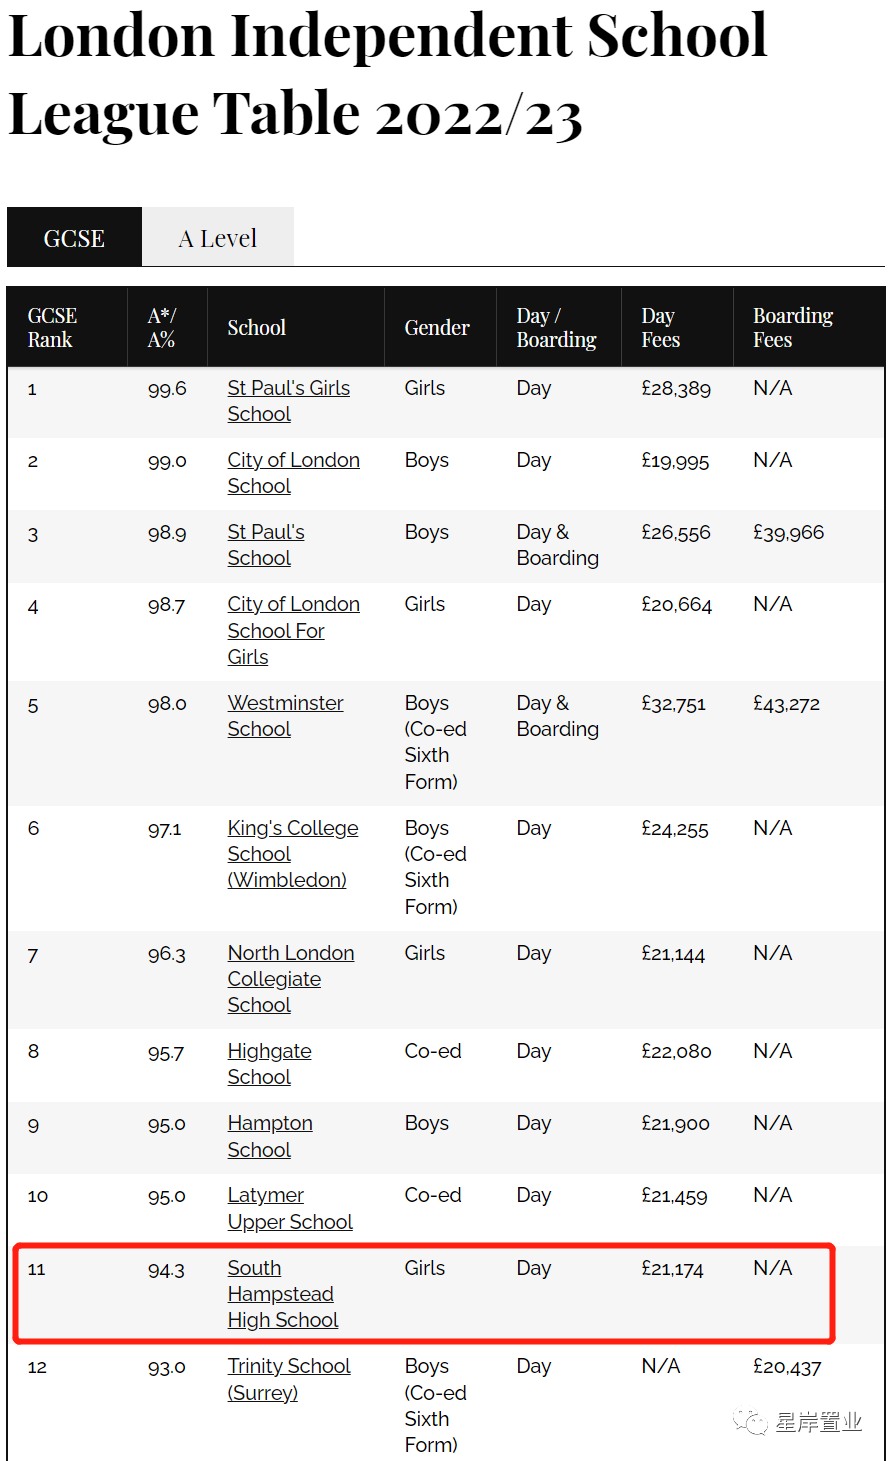Viewport: 891px width, 1461px height.
Task: Open City of London School For Girls
Action: pos(293,630)
